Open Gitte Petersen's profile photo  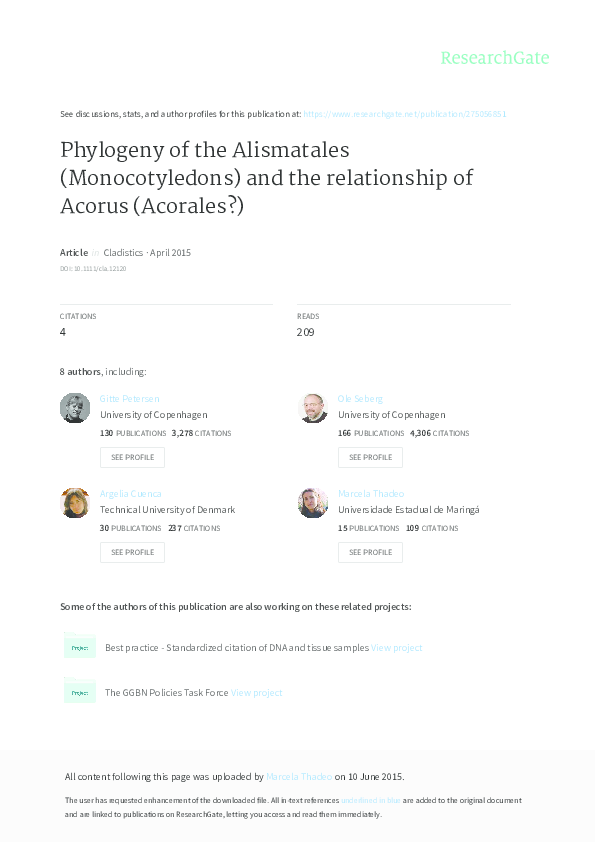(x=75, y=407)
